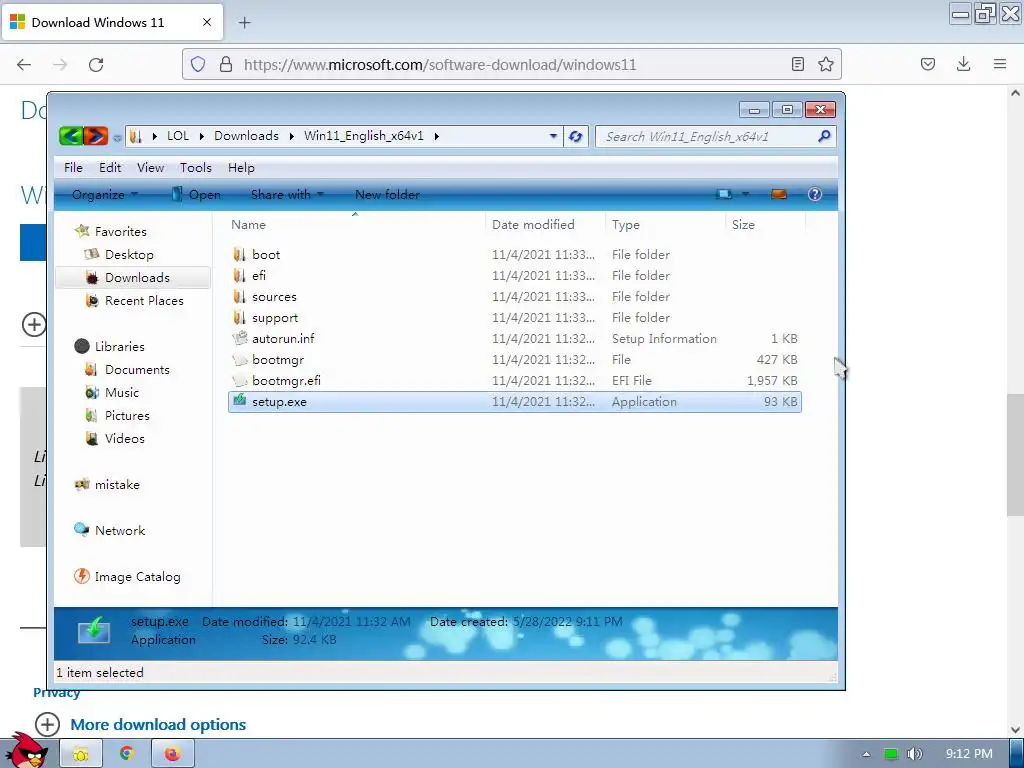Viewport: 1024px width, 768px height.
Task: Open the Music library
Action: [121, 392]
